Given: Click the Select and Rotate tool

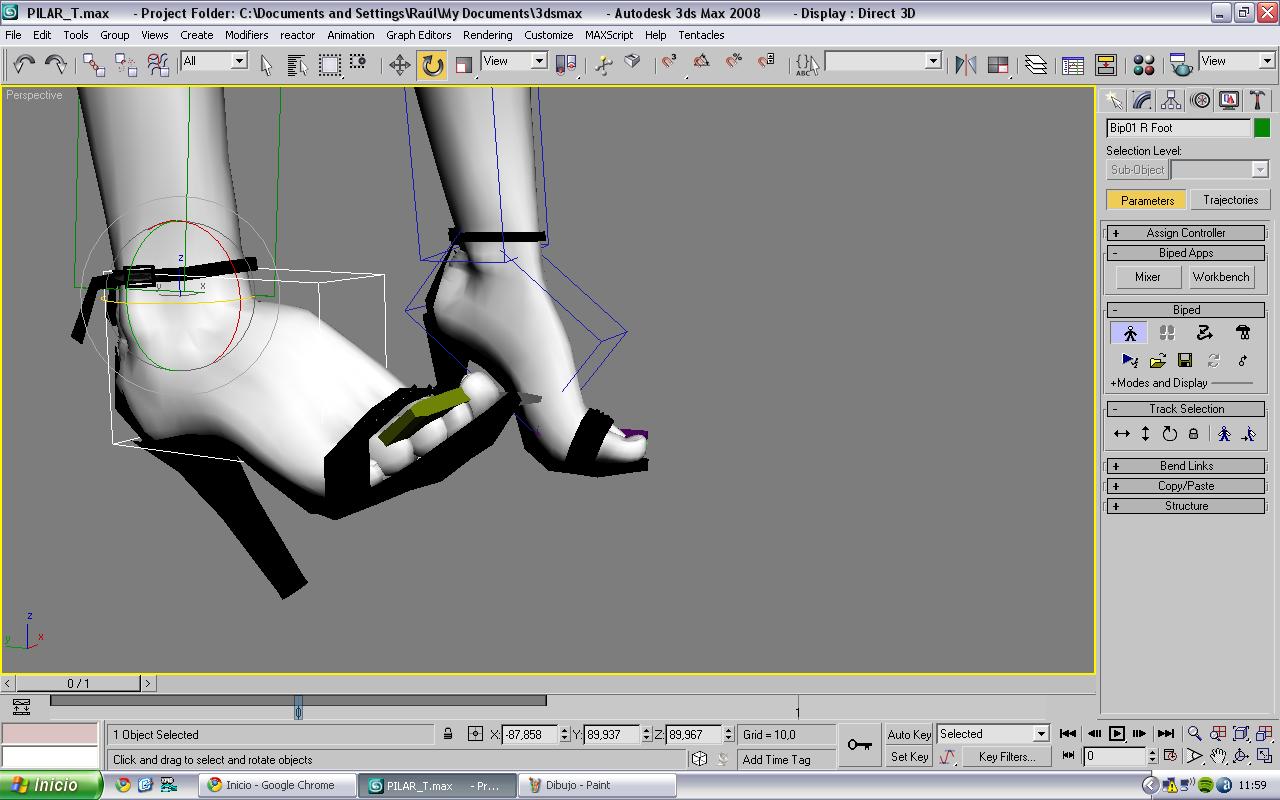Looking at the screenshot, I should [x=432, y=65].
